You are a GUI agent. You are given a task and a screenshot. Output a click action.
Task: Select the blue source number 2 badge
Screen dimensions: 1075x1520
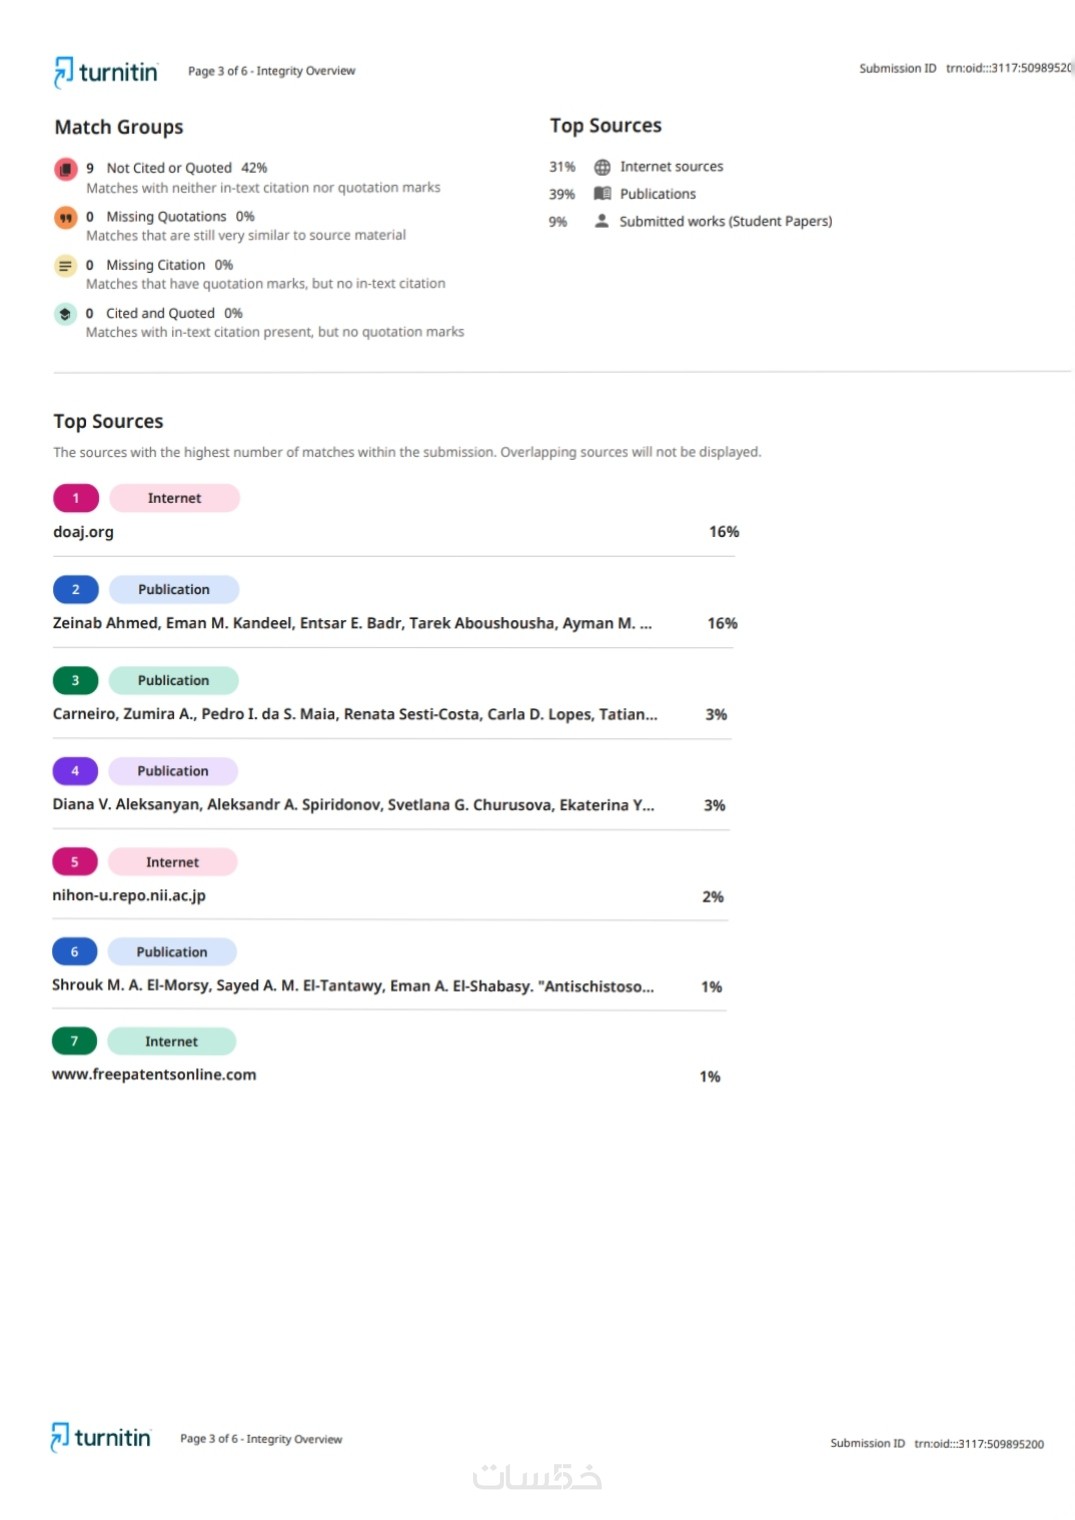click(x=76, y=590)
